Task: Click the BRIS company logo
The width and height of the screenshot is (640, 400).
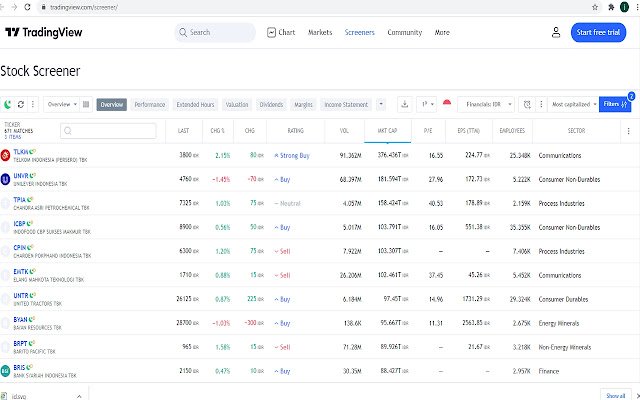Action: tap(5, 371)
